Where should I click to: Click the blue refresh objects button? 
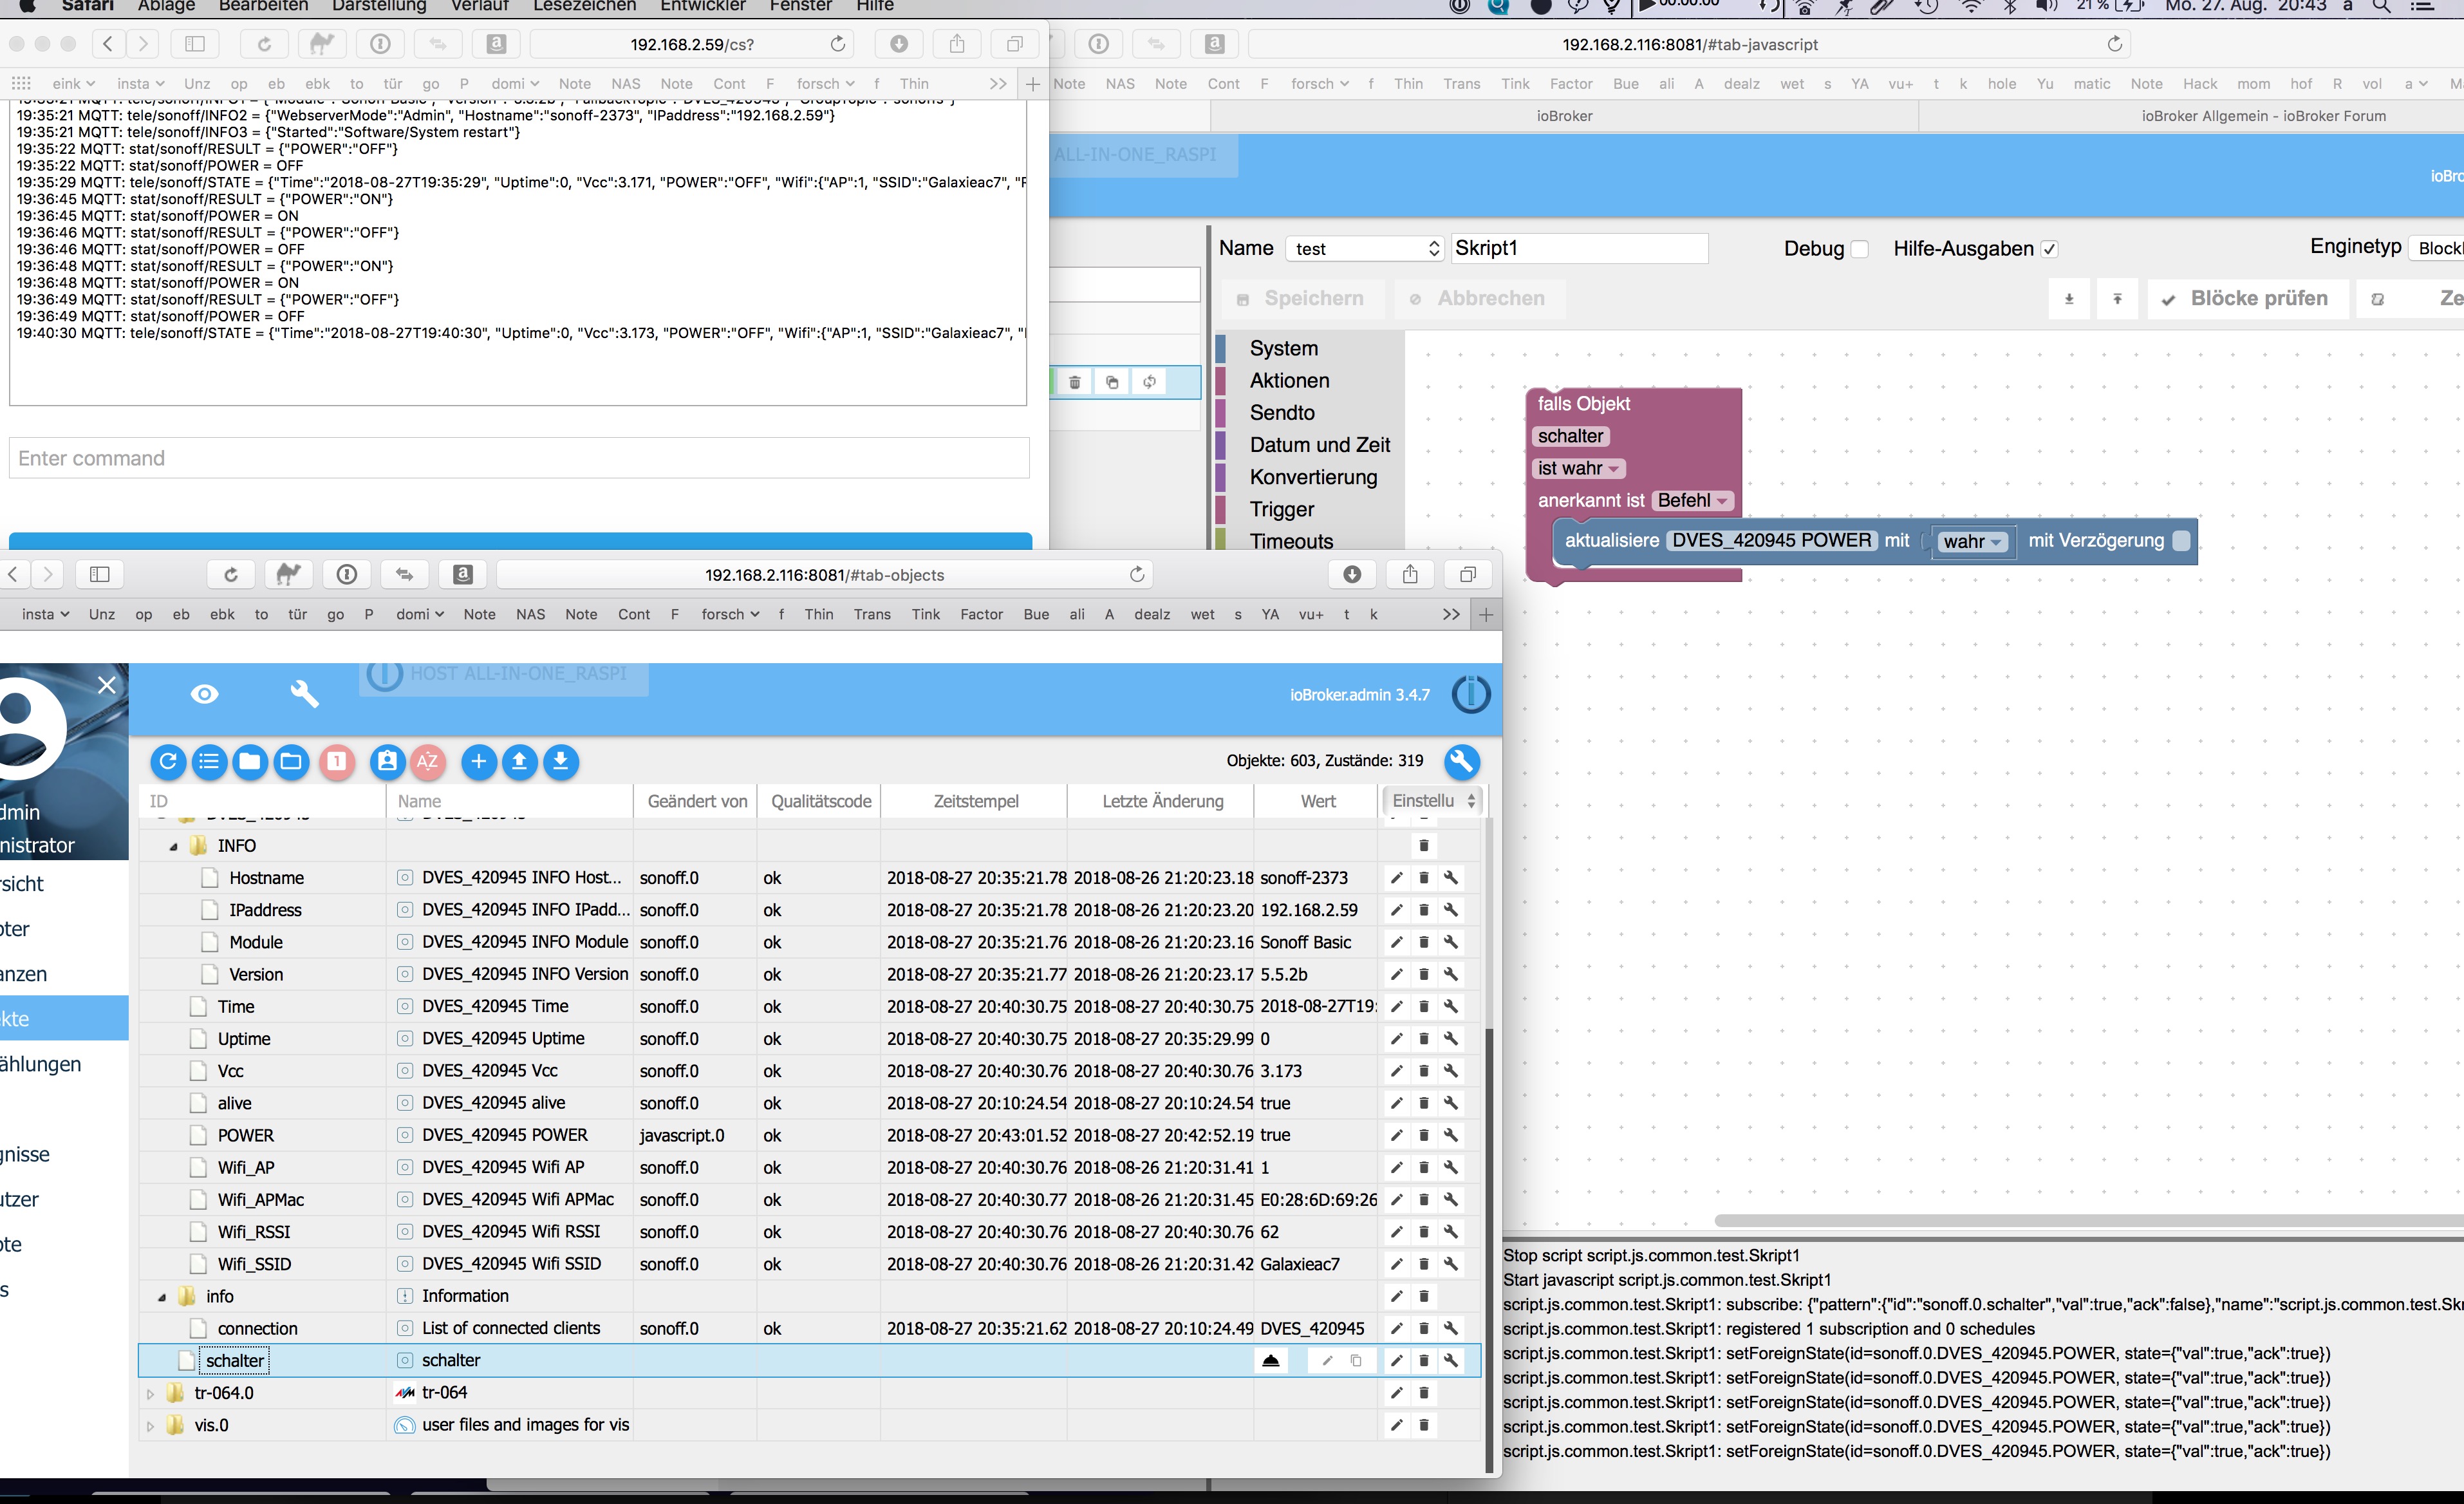(x=168, y=762)
